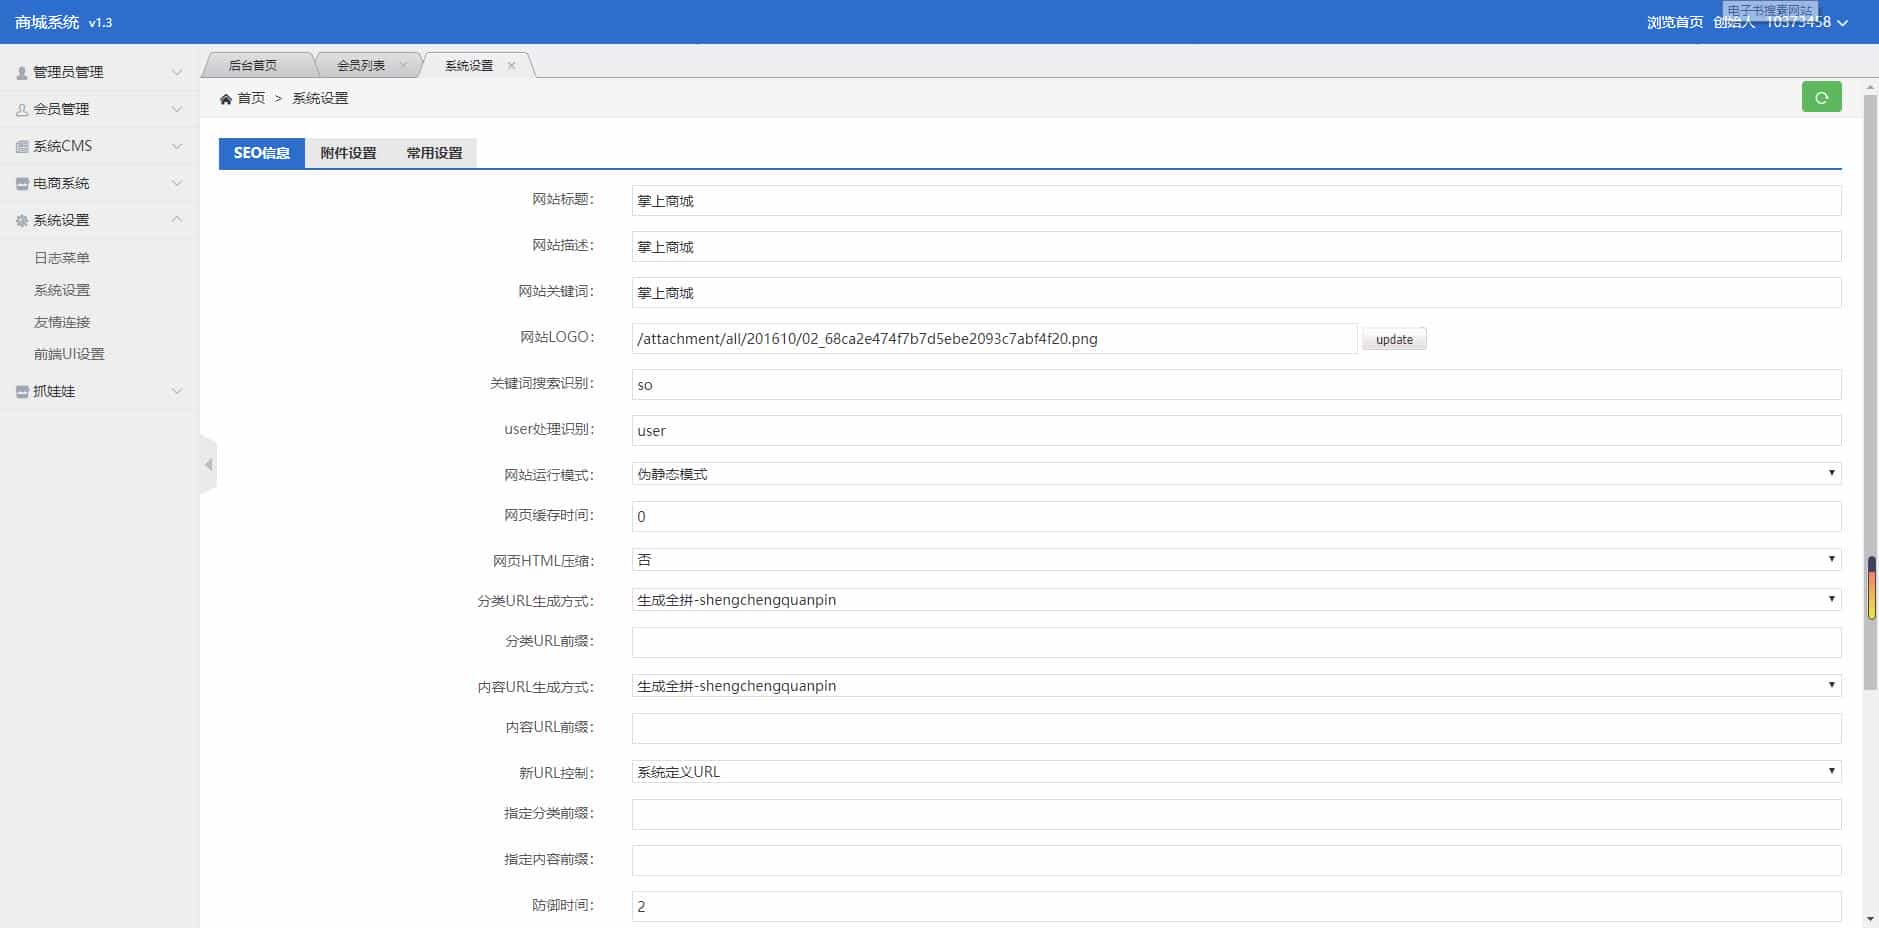The width and height of the screenshot is (1879, 928).
Task: Click the sidebar collapse arrow on left edge
Action: point(209,464)
